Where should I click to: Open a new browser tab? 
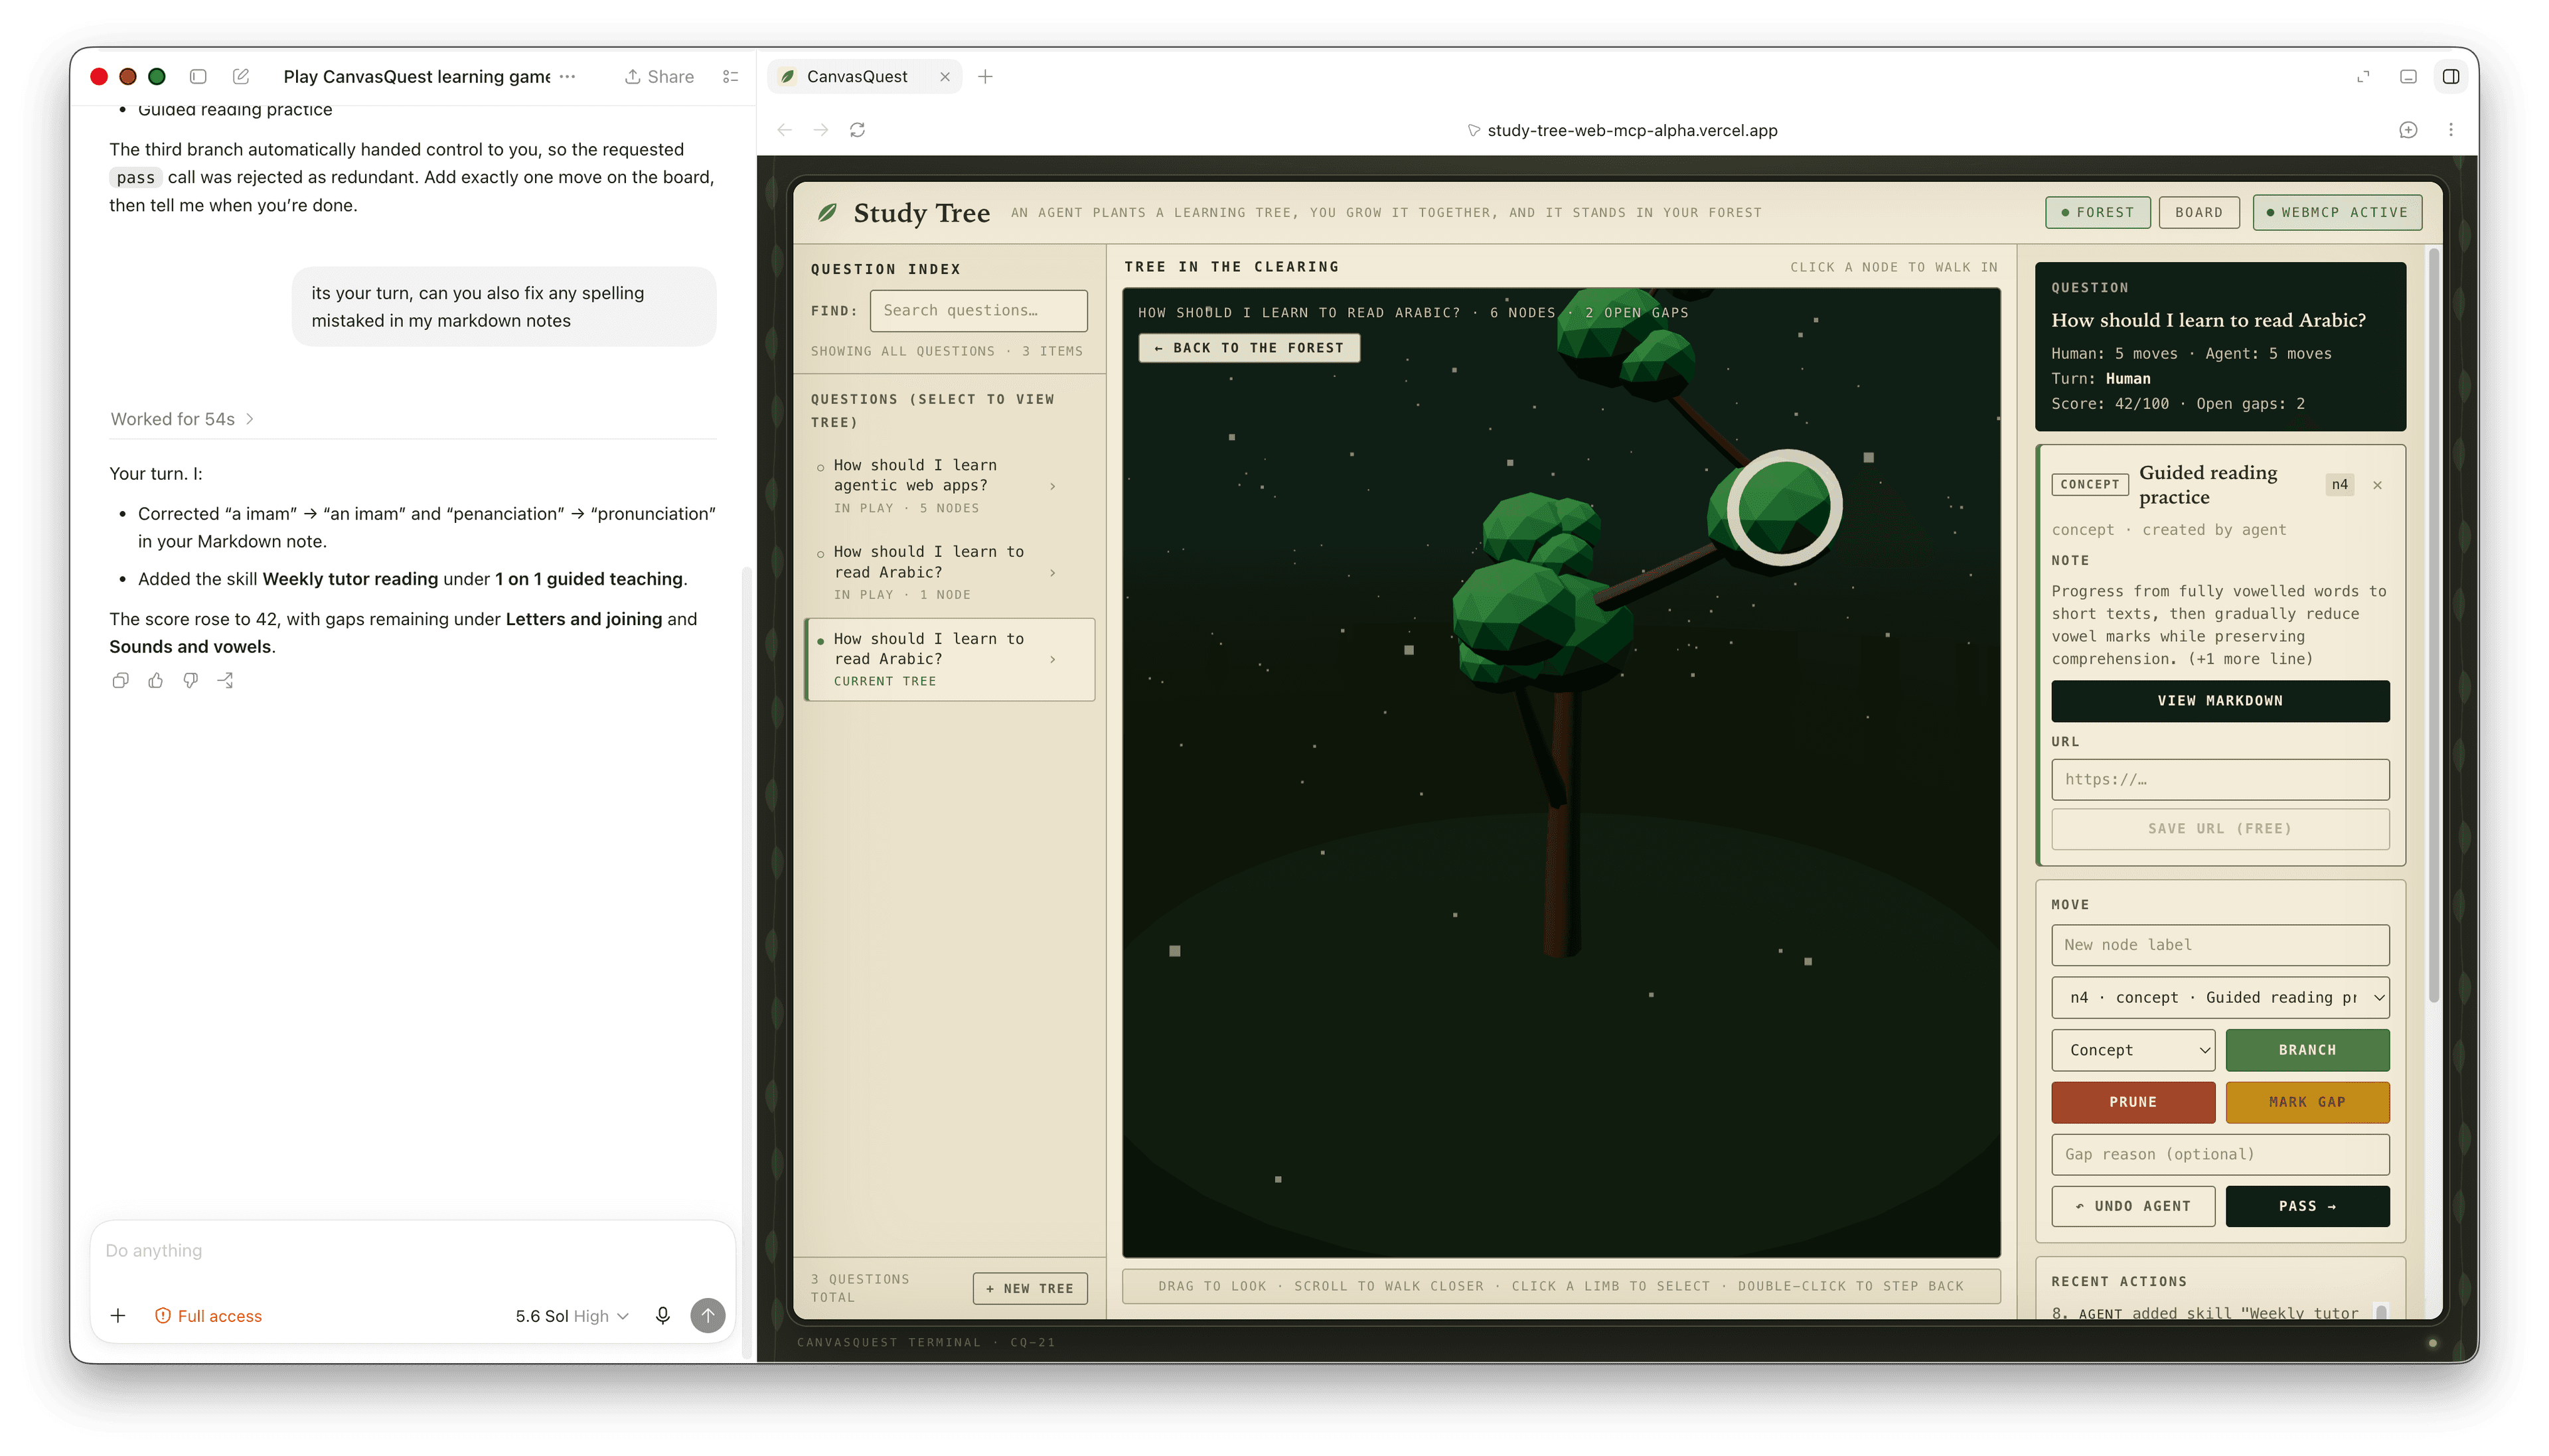pos(985,76)
